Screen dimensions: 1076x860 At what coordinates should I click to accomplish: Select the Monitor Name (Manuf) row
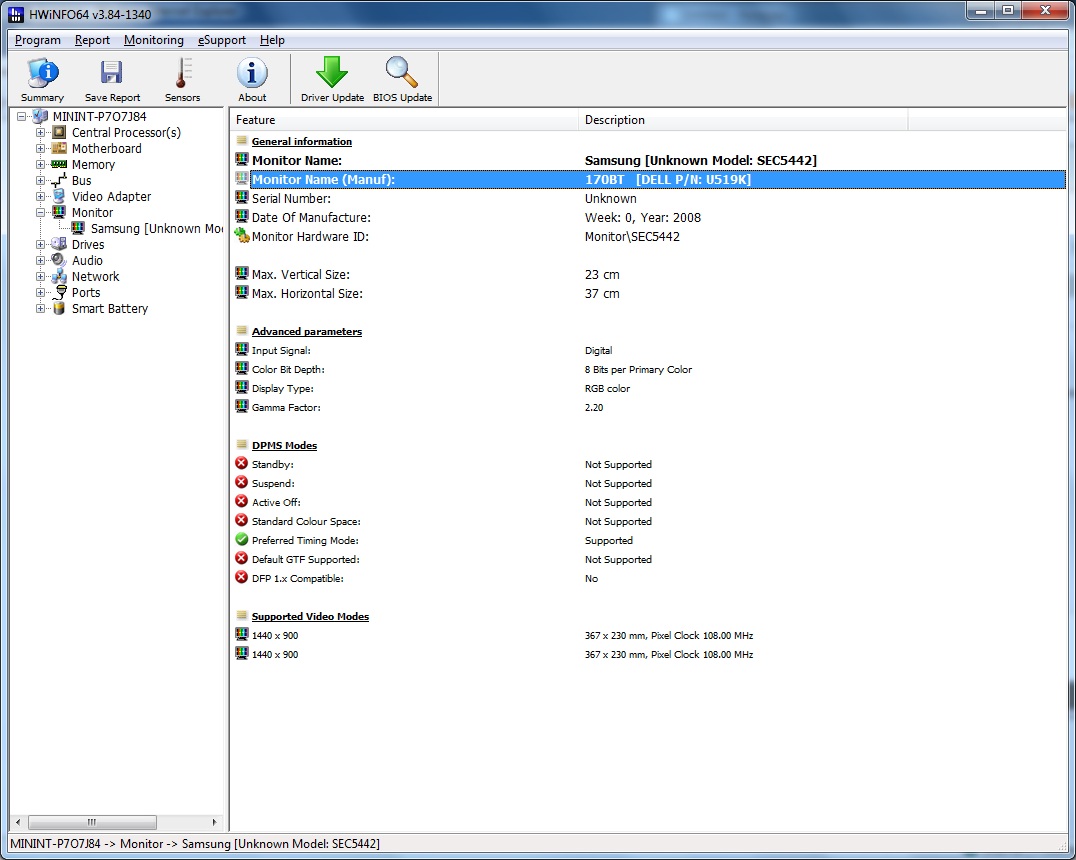[649, 179]
